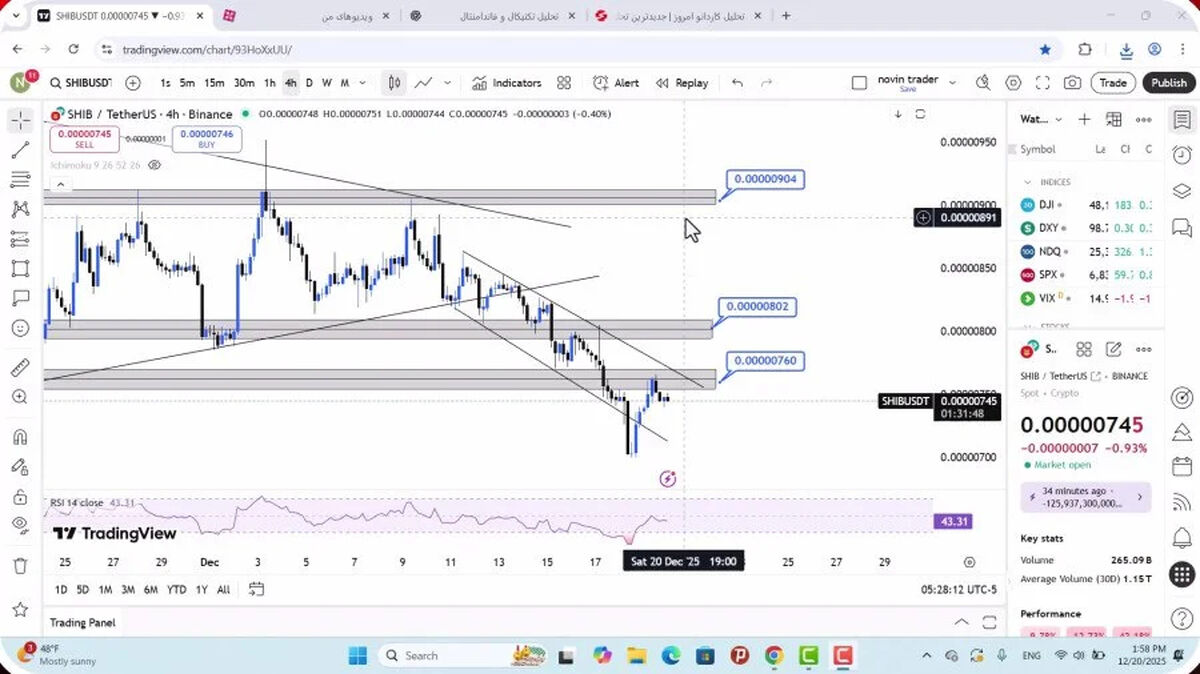Expand the line chart style dropdown arrow
This screenshot has width=1200, height=674.
[x=447, y=83]
